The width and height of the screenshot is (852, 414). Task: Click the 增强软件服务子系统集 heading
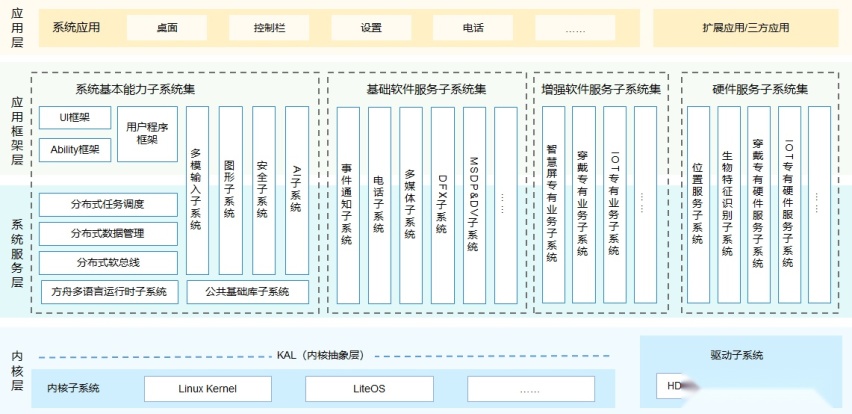(x=601, y=89)
